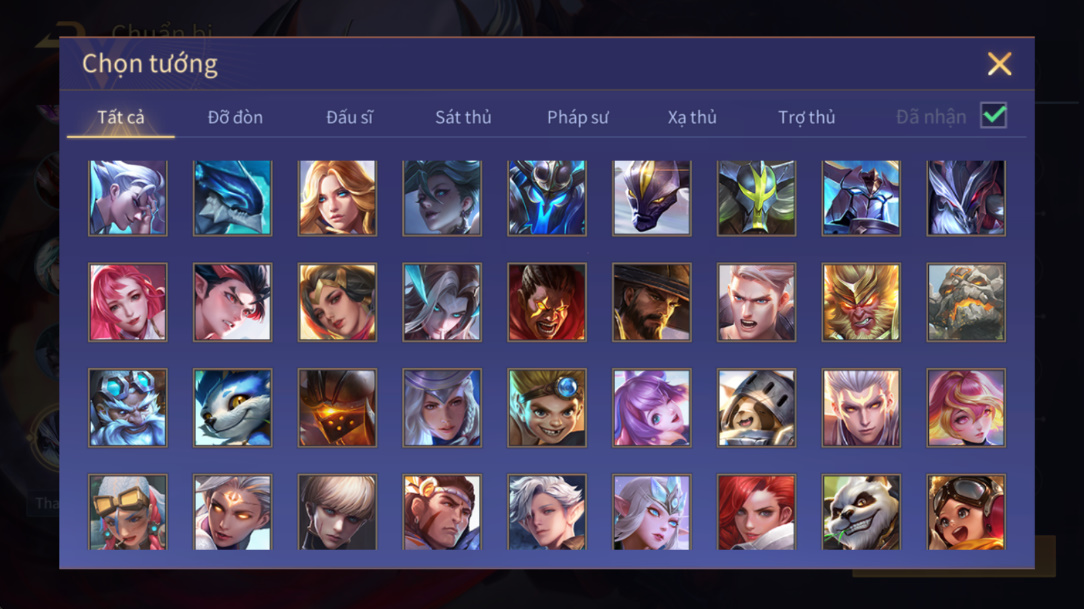Pick the blonde wavy-haired woman hero

[x=337, y=198]
